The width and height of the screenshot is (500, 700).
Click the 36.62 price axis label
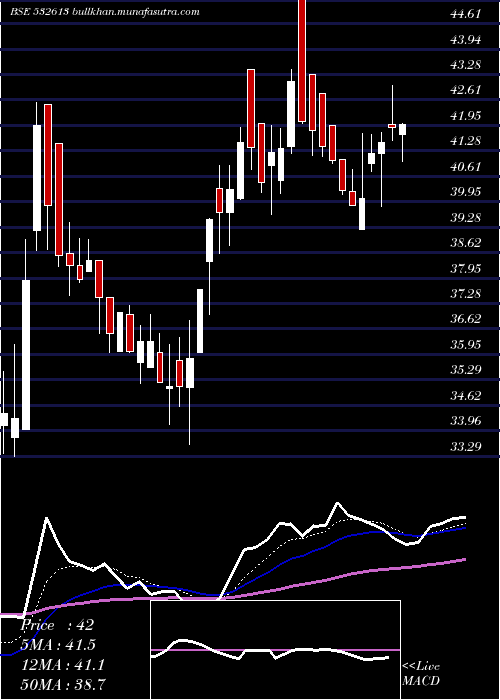point(466,319)
